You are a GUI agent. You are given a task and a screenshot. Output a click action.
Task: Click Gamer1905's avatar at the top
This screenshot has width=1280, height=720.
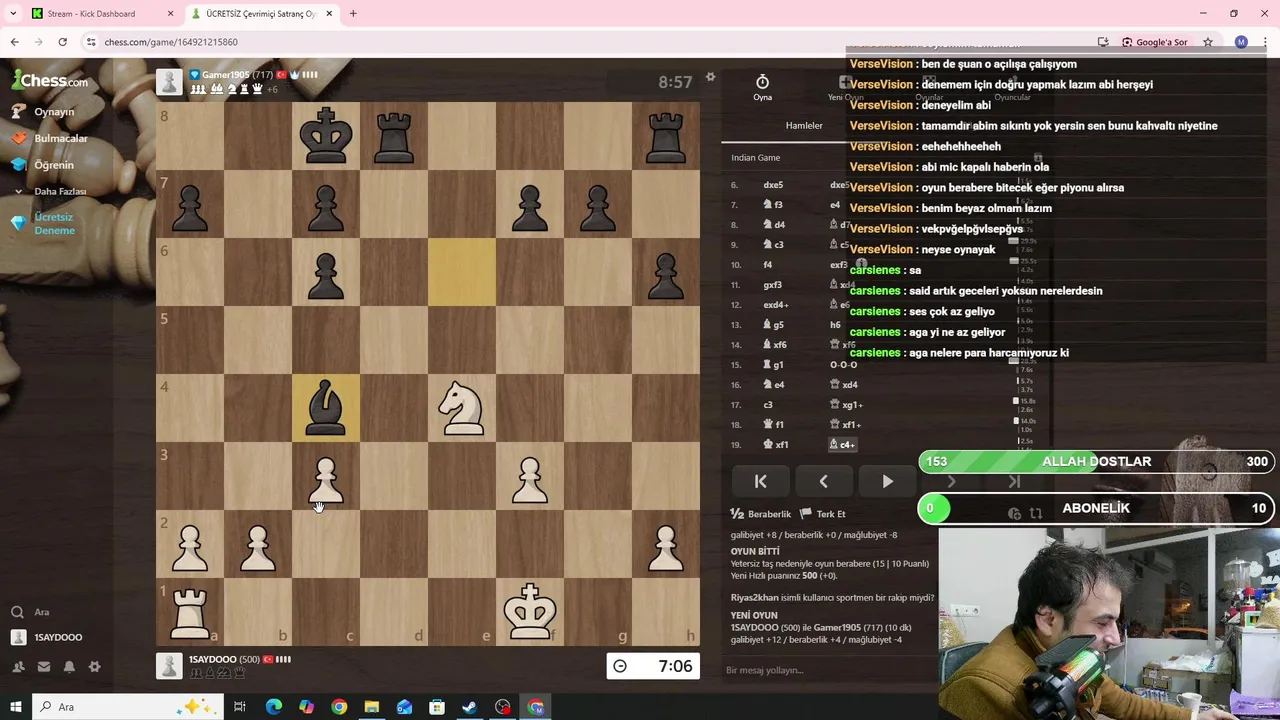(x=169, y=82)
